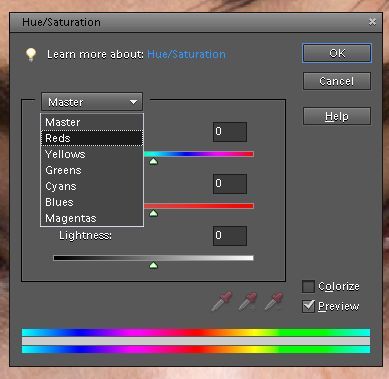Choose Reds from the channel list
Image resolution: width=389 pixels, height=379 pixels.
[x=92, y=138]
